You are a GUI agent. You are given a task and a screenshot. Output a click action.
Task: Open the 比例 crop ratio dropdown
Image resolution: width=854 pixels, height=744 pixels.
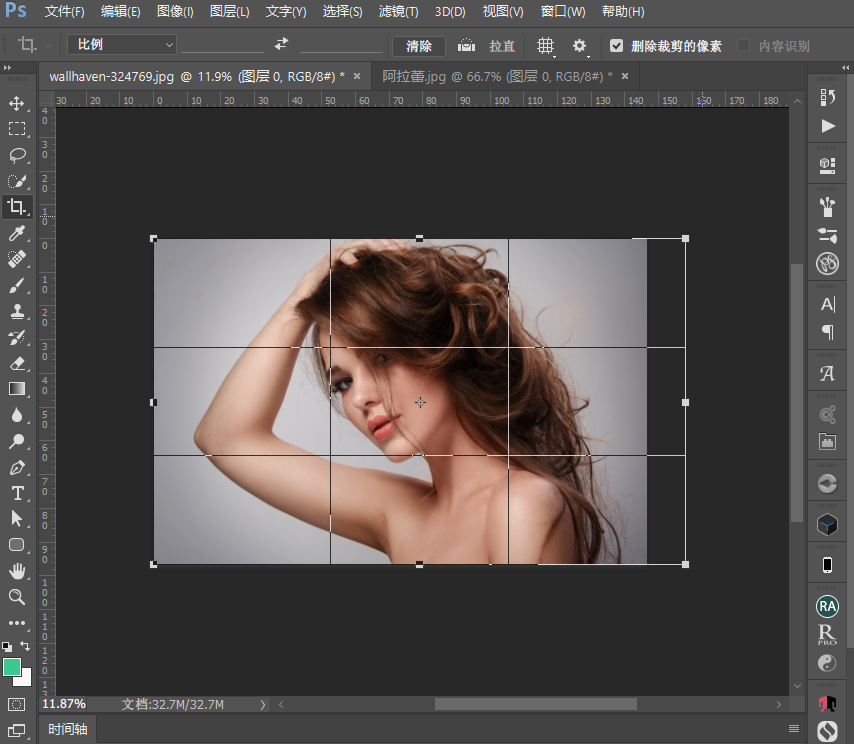(122, 45)
